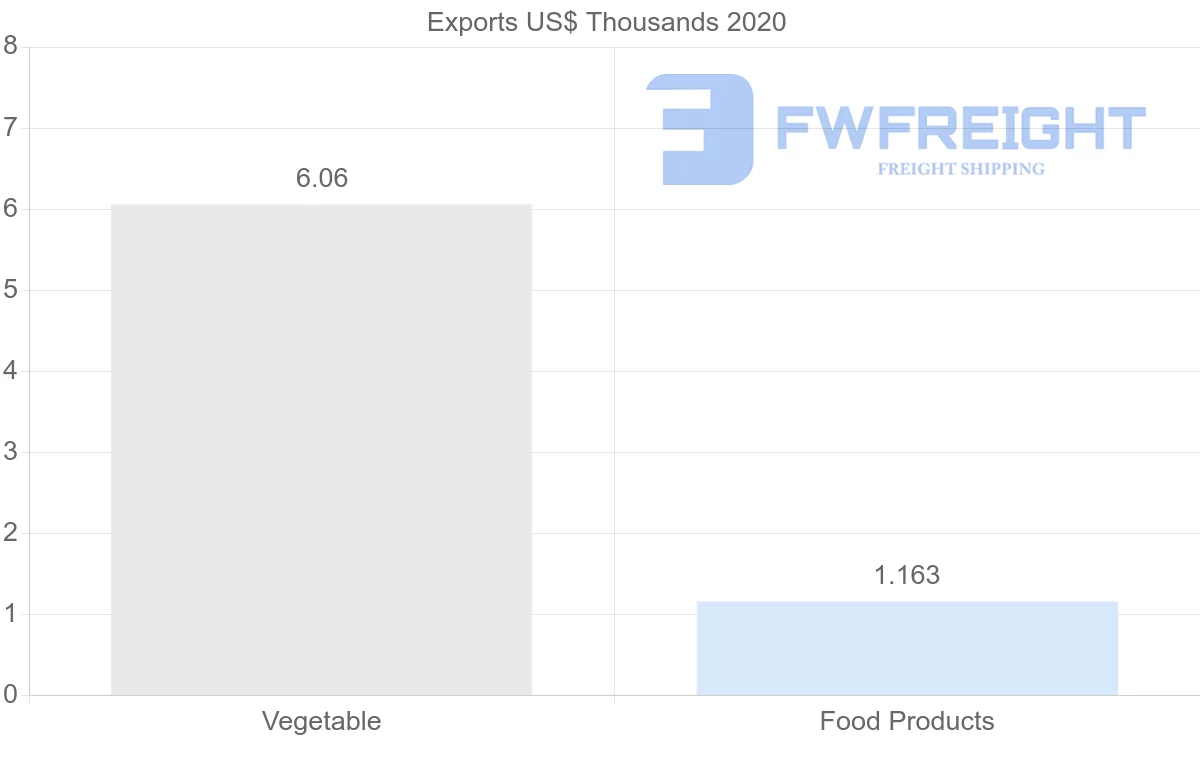1200x763 pixels.
Task: Click the FWFREIGHT wordmark text
Action: (961, 129)
